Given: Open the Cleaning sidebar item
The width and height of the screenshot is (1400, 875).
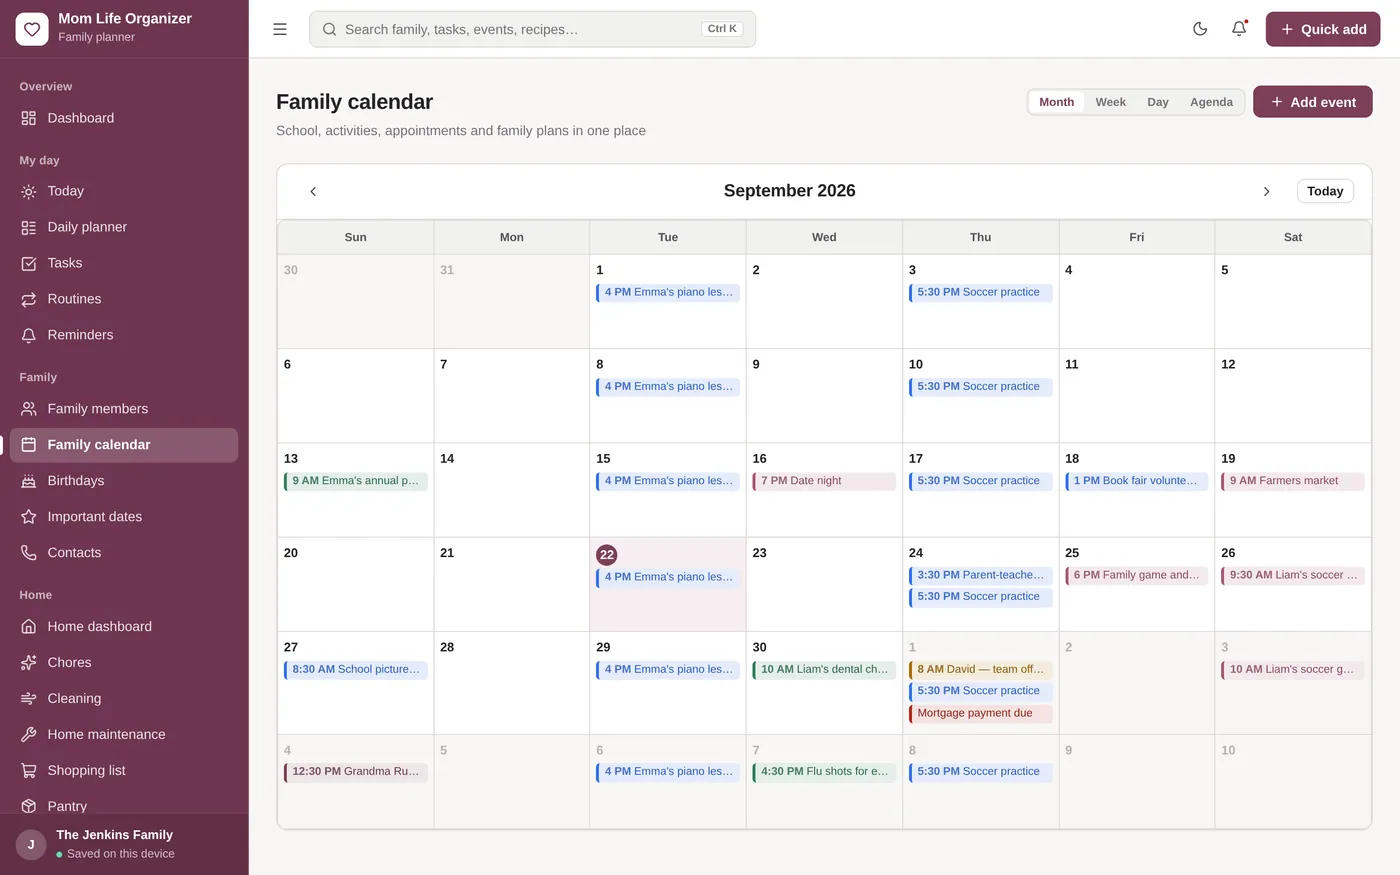Looking at the screenshot, I should pos(124,699).
